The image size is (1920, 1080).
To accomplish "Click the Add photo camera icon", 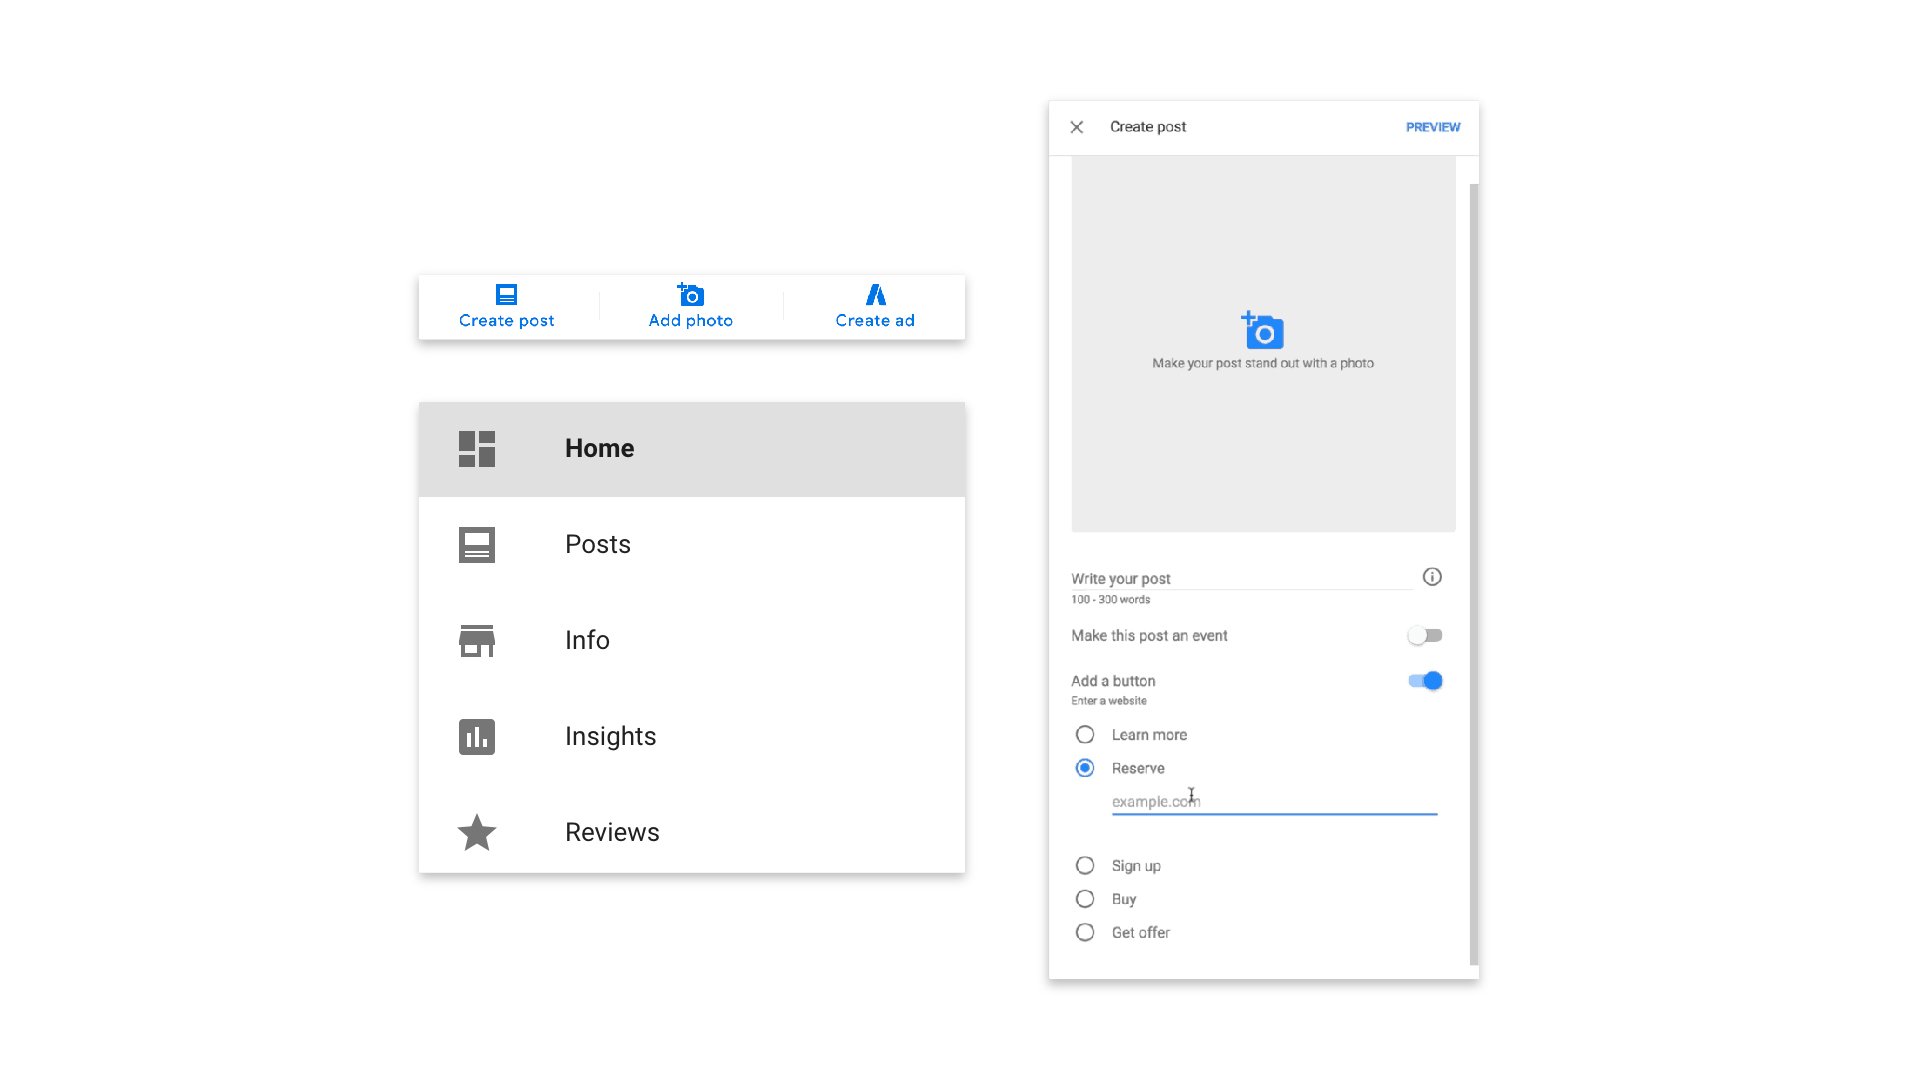I will pyautogui.click(x=691, y=295).
